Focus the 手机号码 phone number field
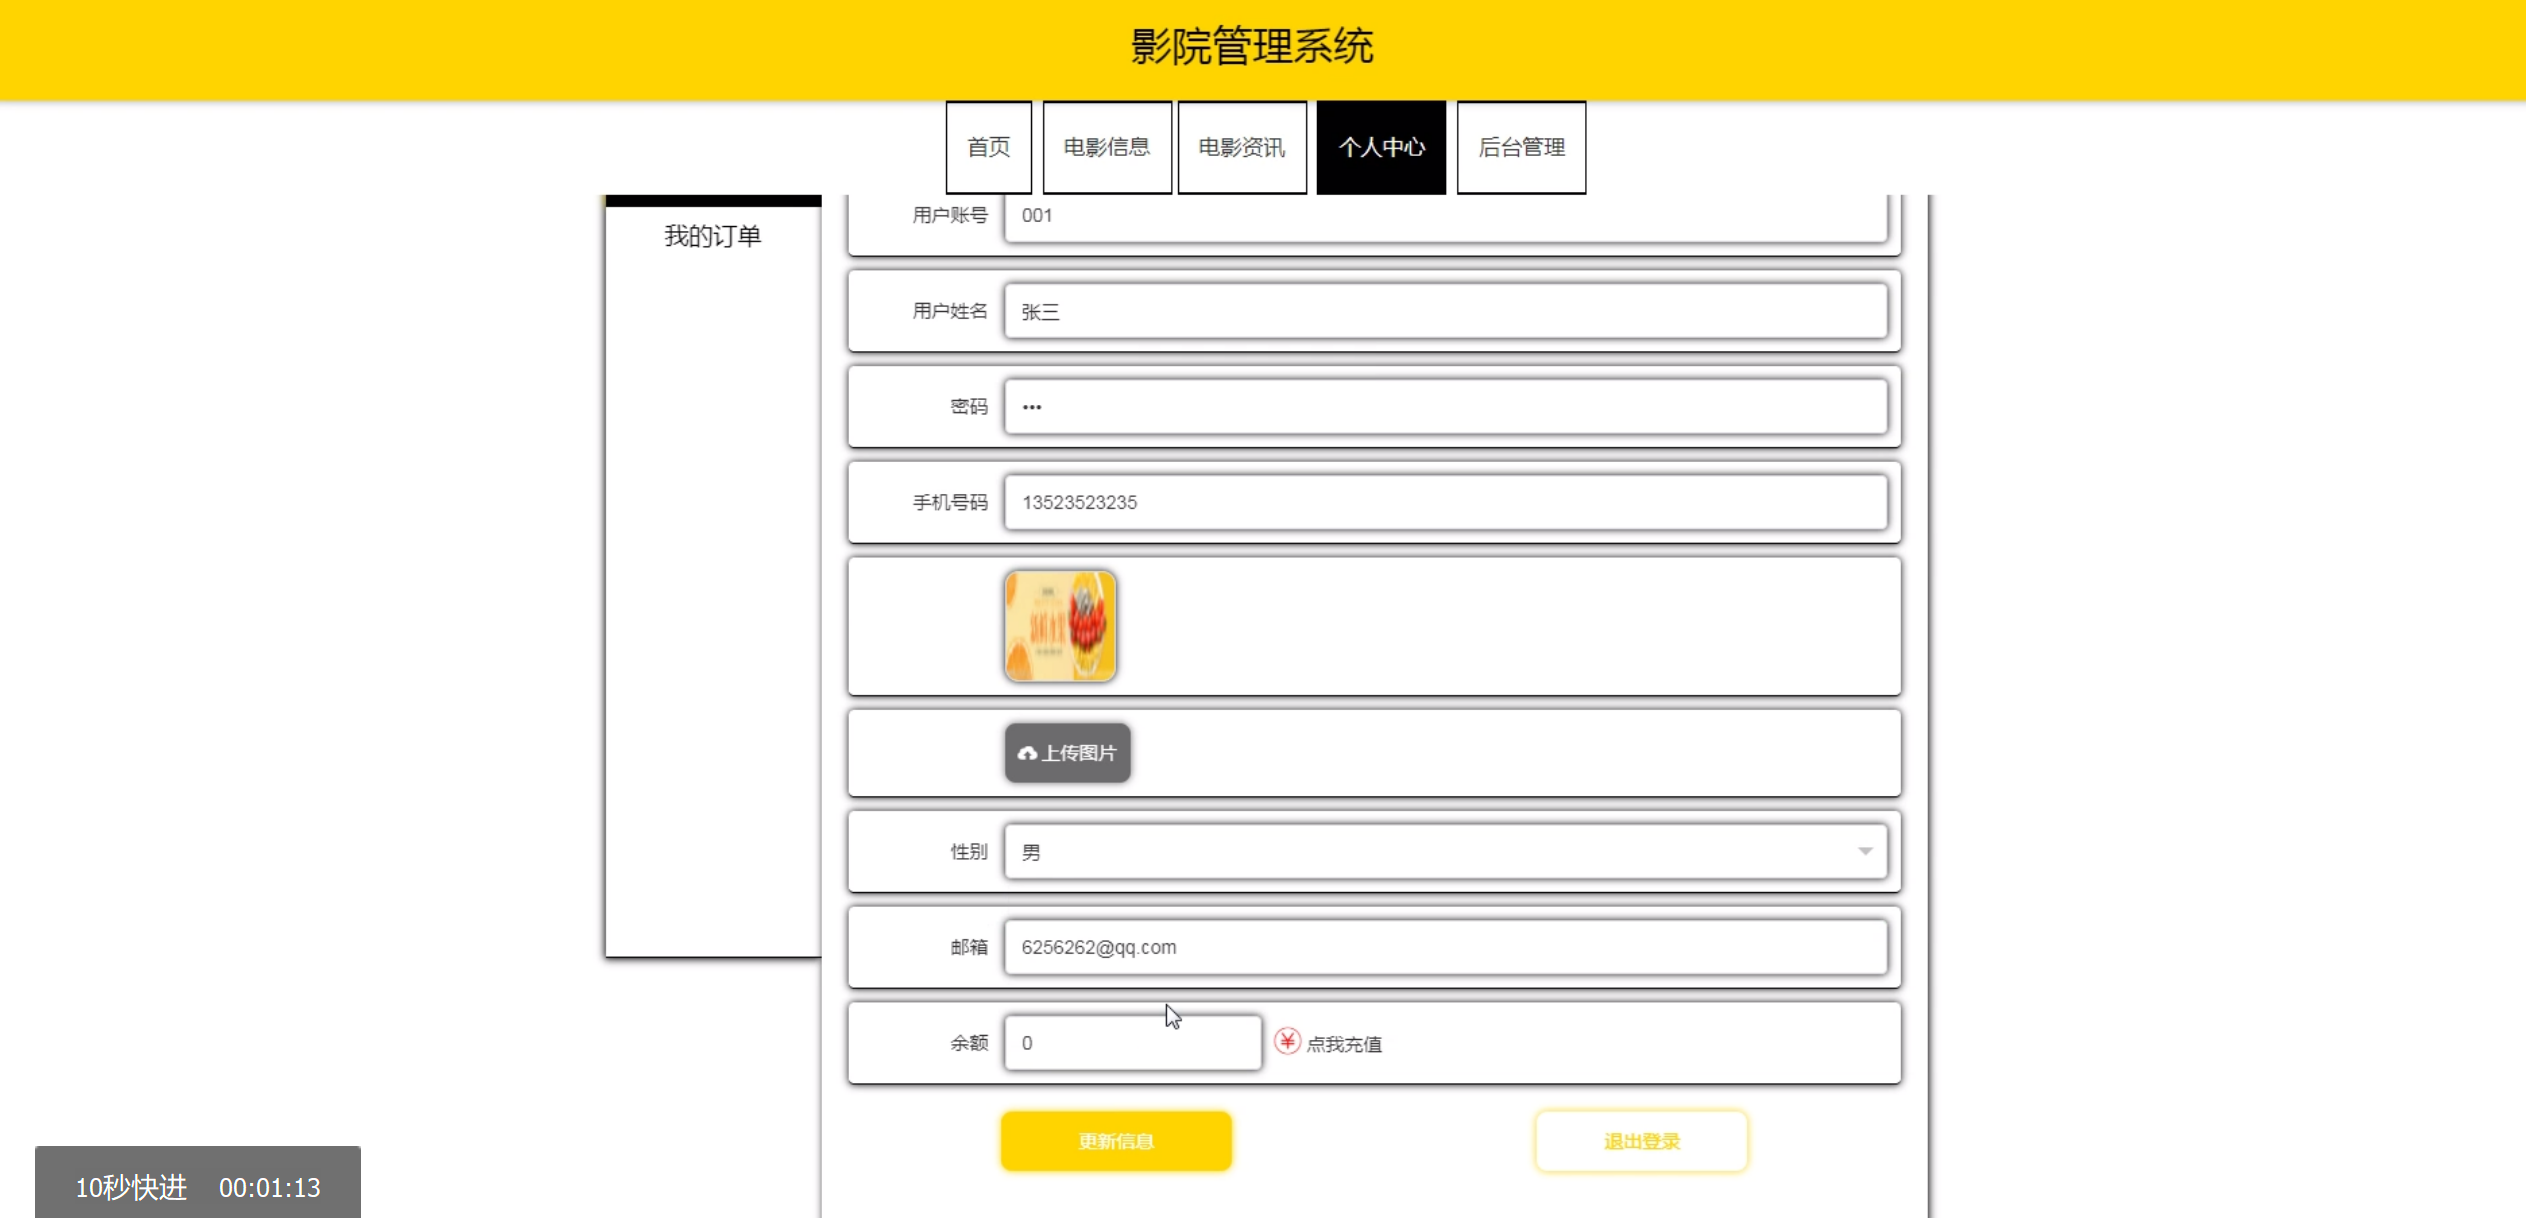2526x1218 pixels. tap(1445, 502)
